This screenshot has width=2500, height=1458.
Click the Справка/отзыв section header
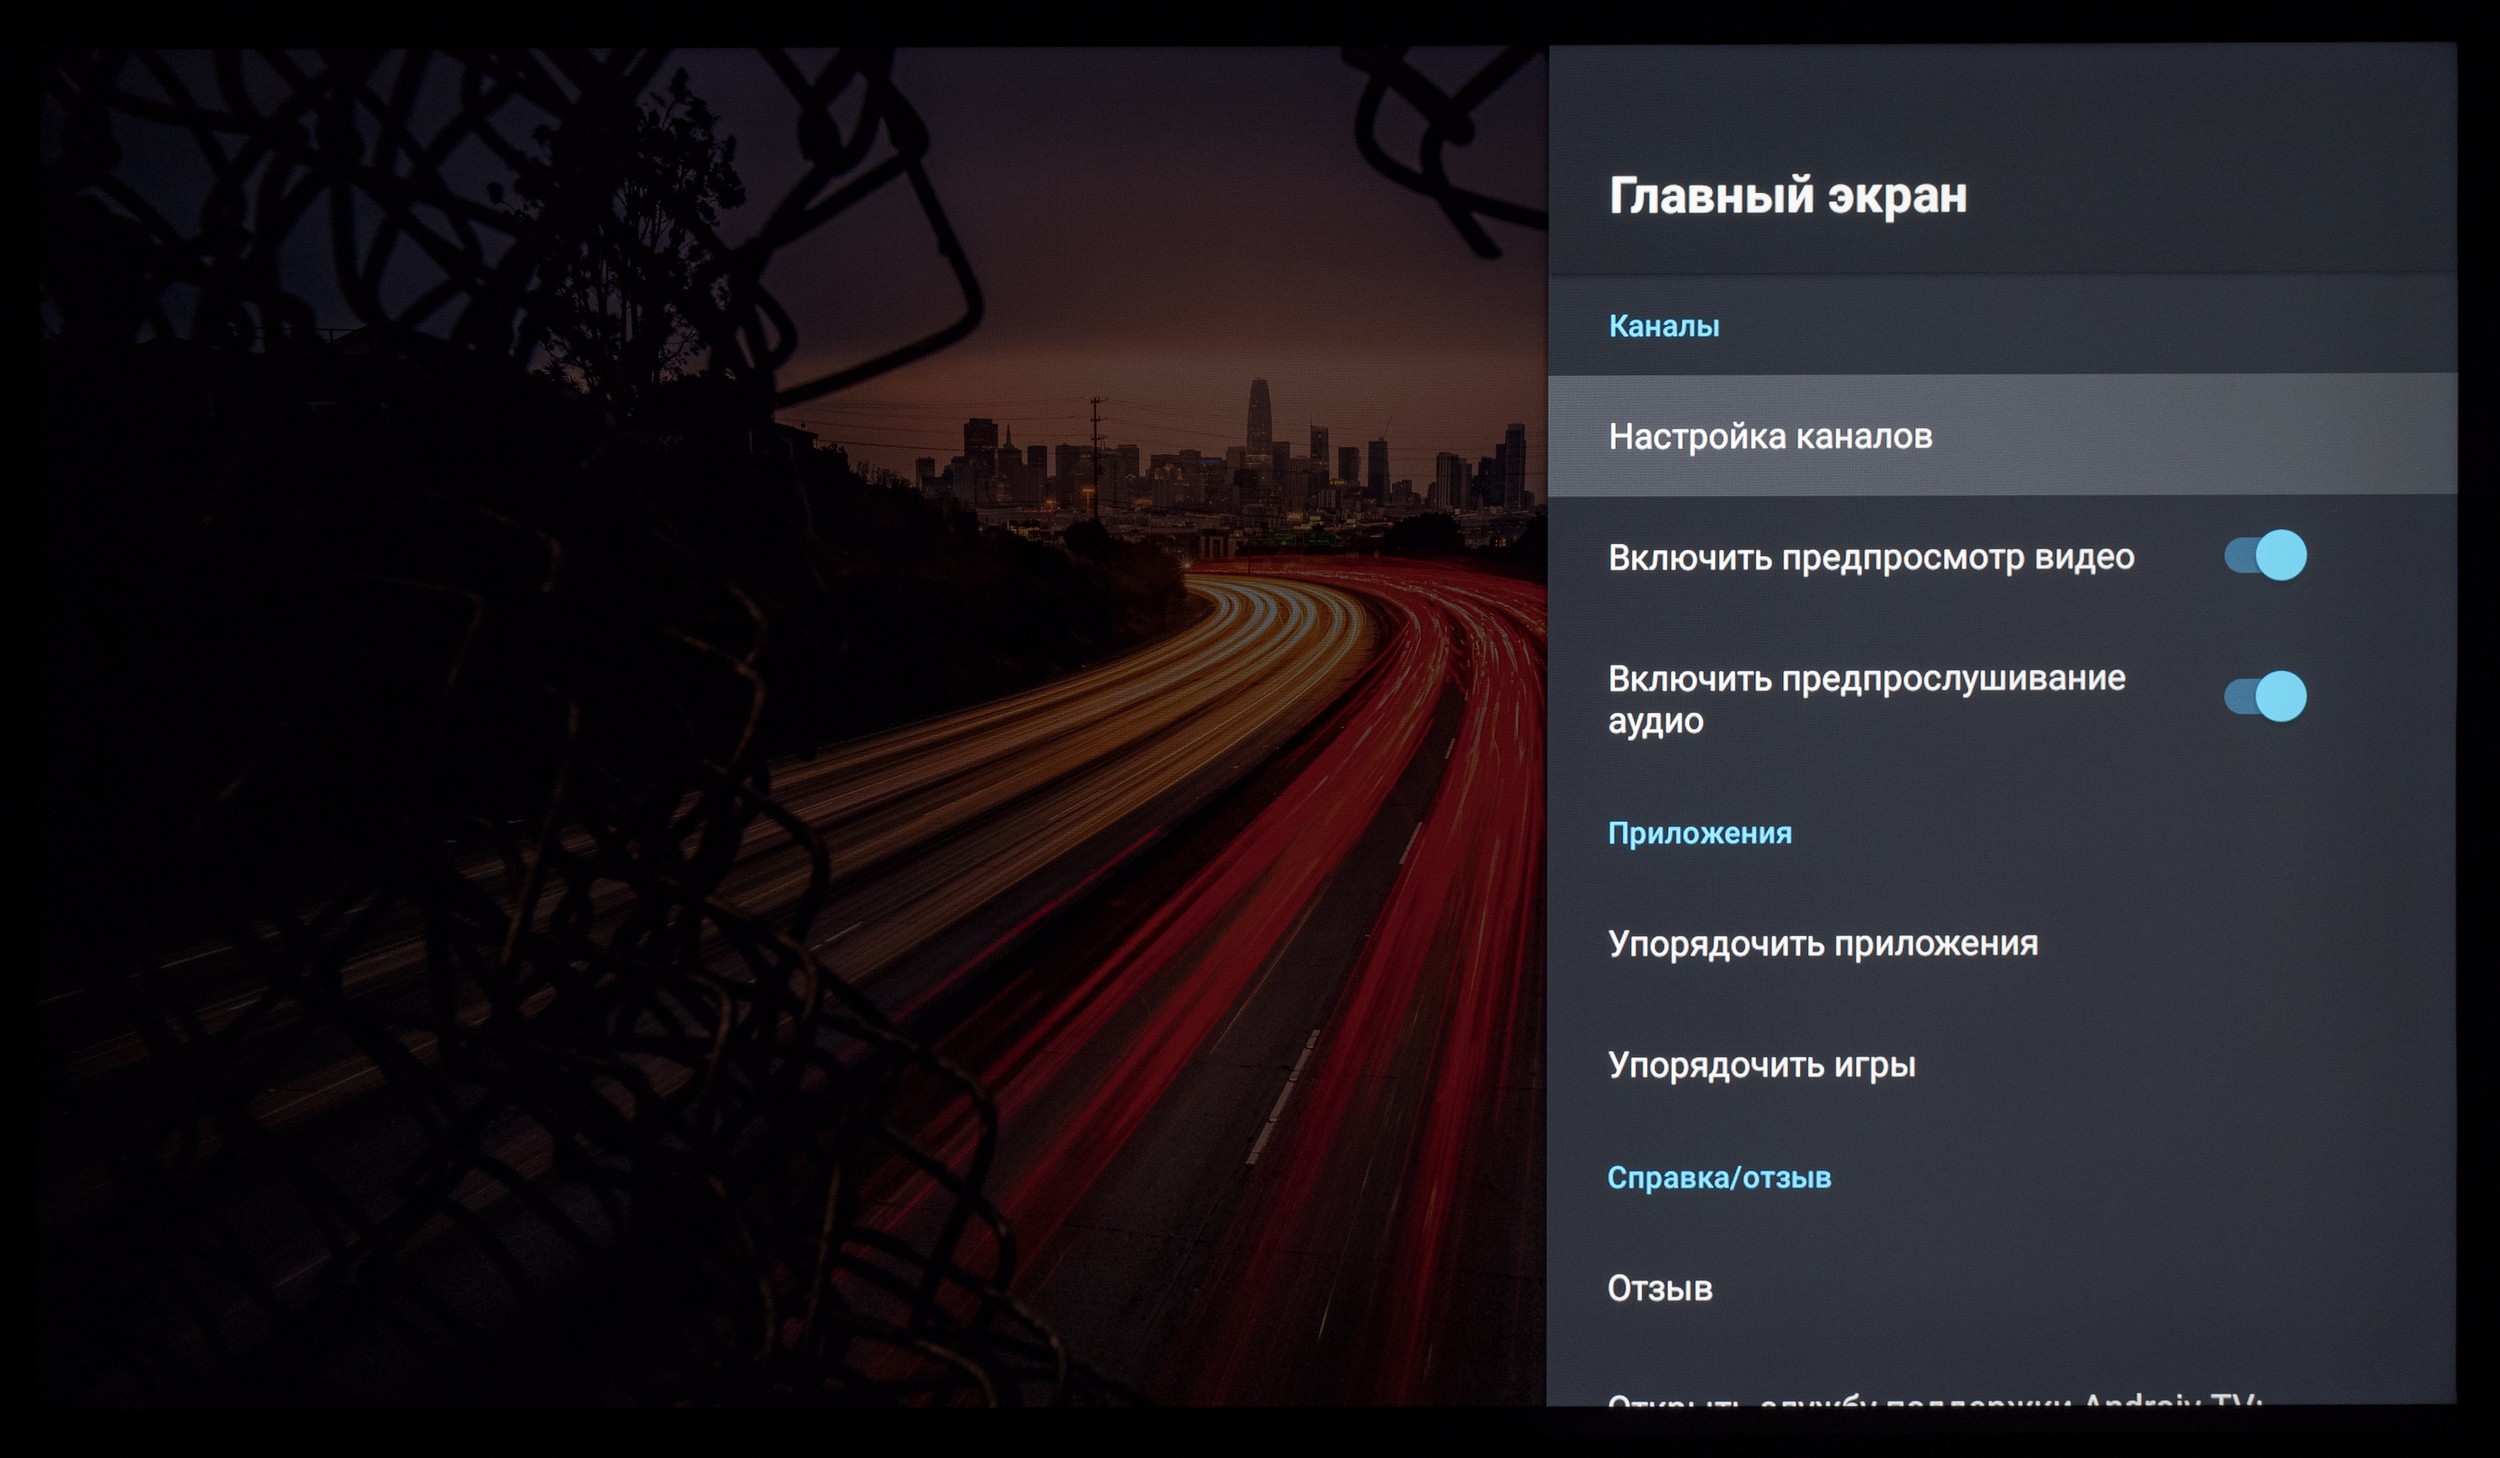[x=1718, y=1178]
